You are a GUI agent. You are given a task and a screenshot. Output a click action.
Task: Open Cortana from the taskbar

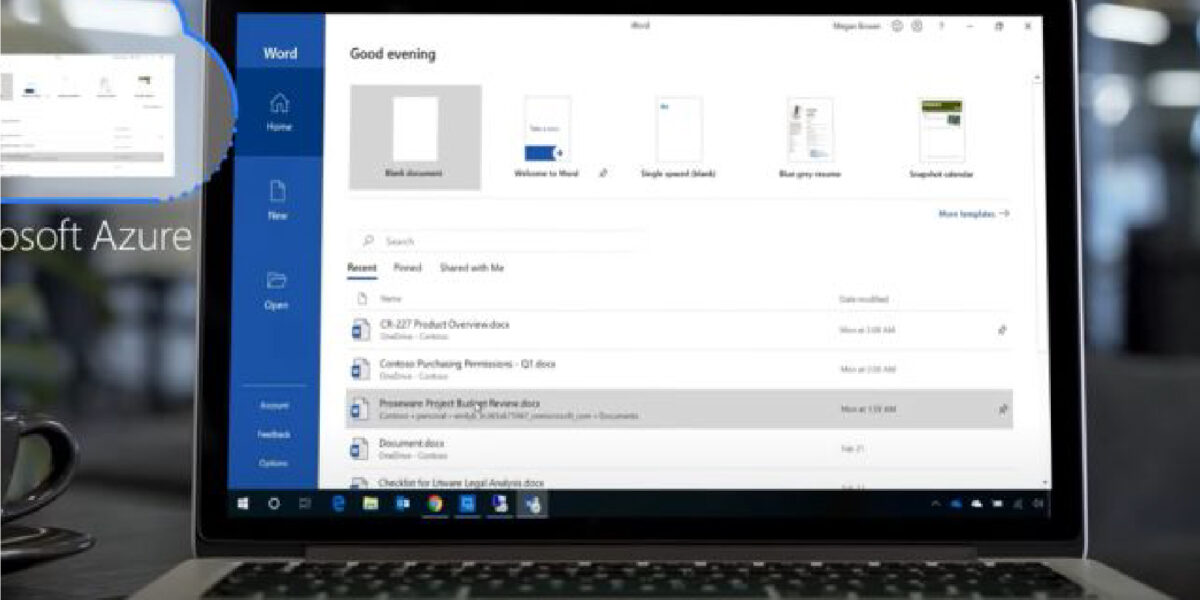click(x=274, y=504)
